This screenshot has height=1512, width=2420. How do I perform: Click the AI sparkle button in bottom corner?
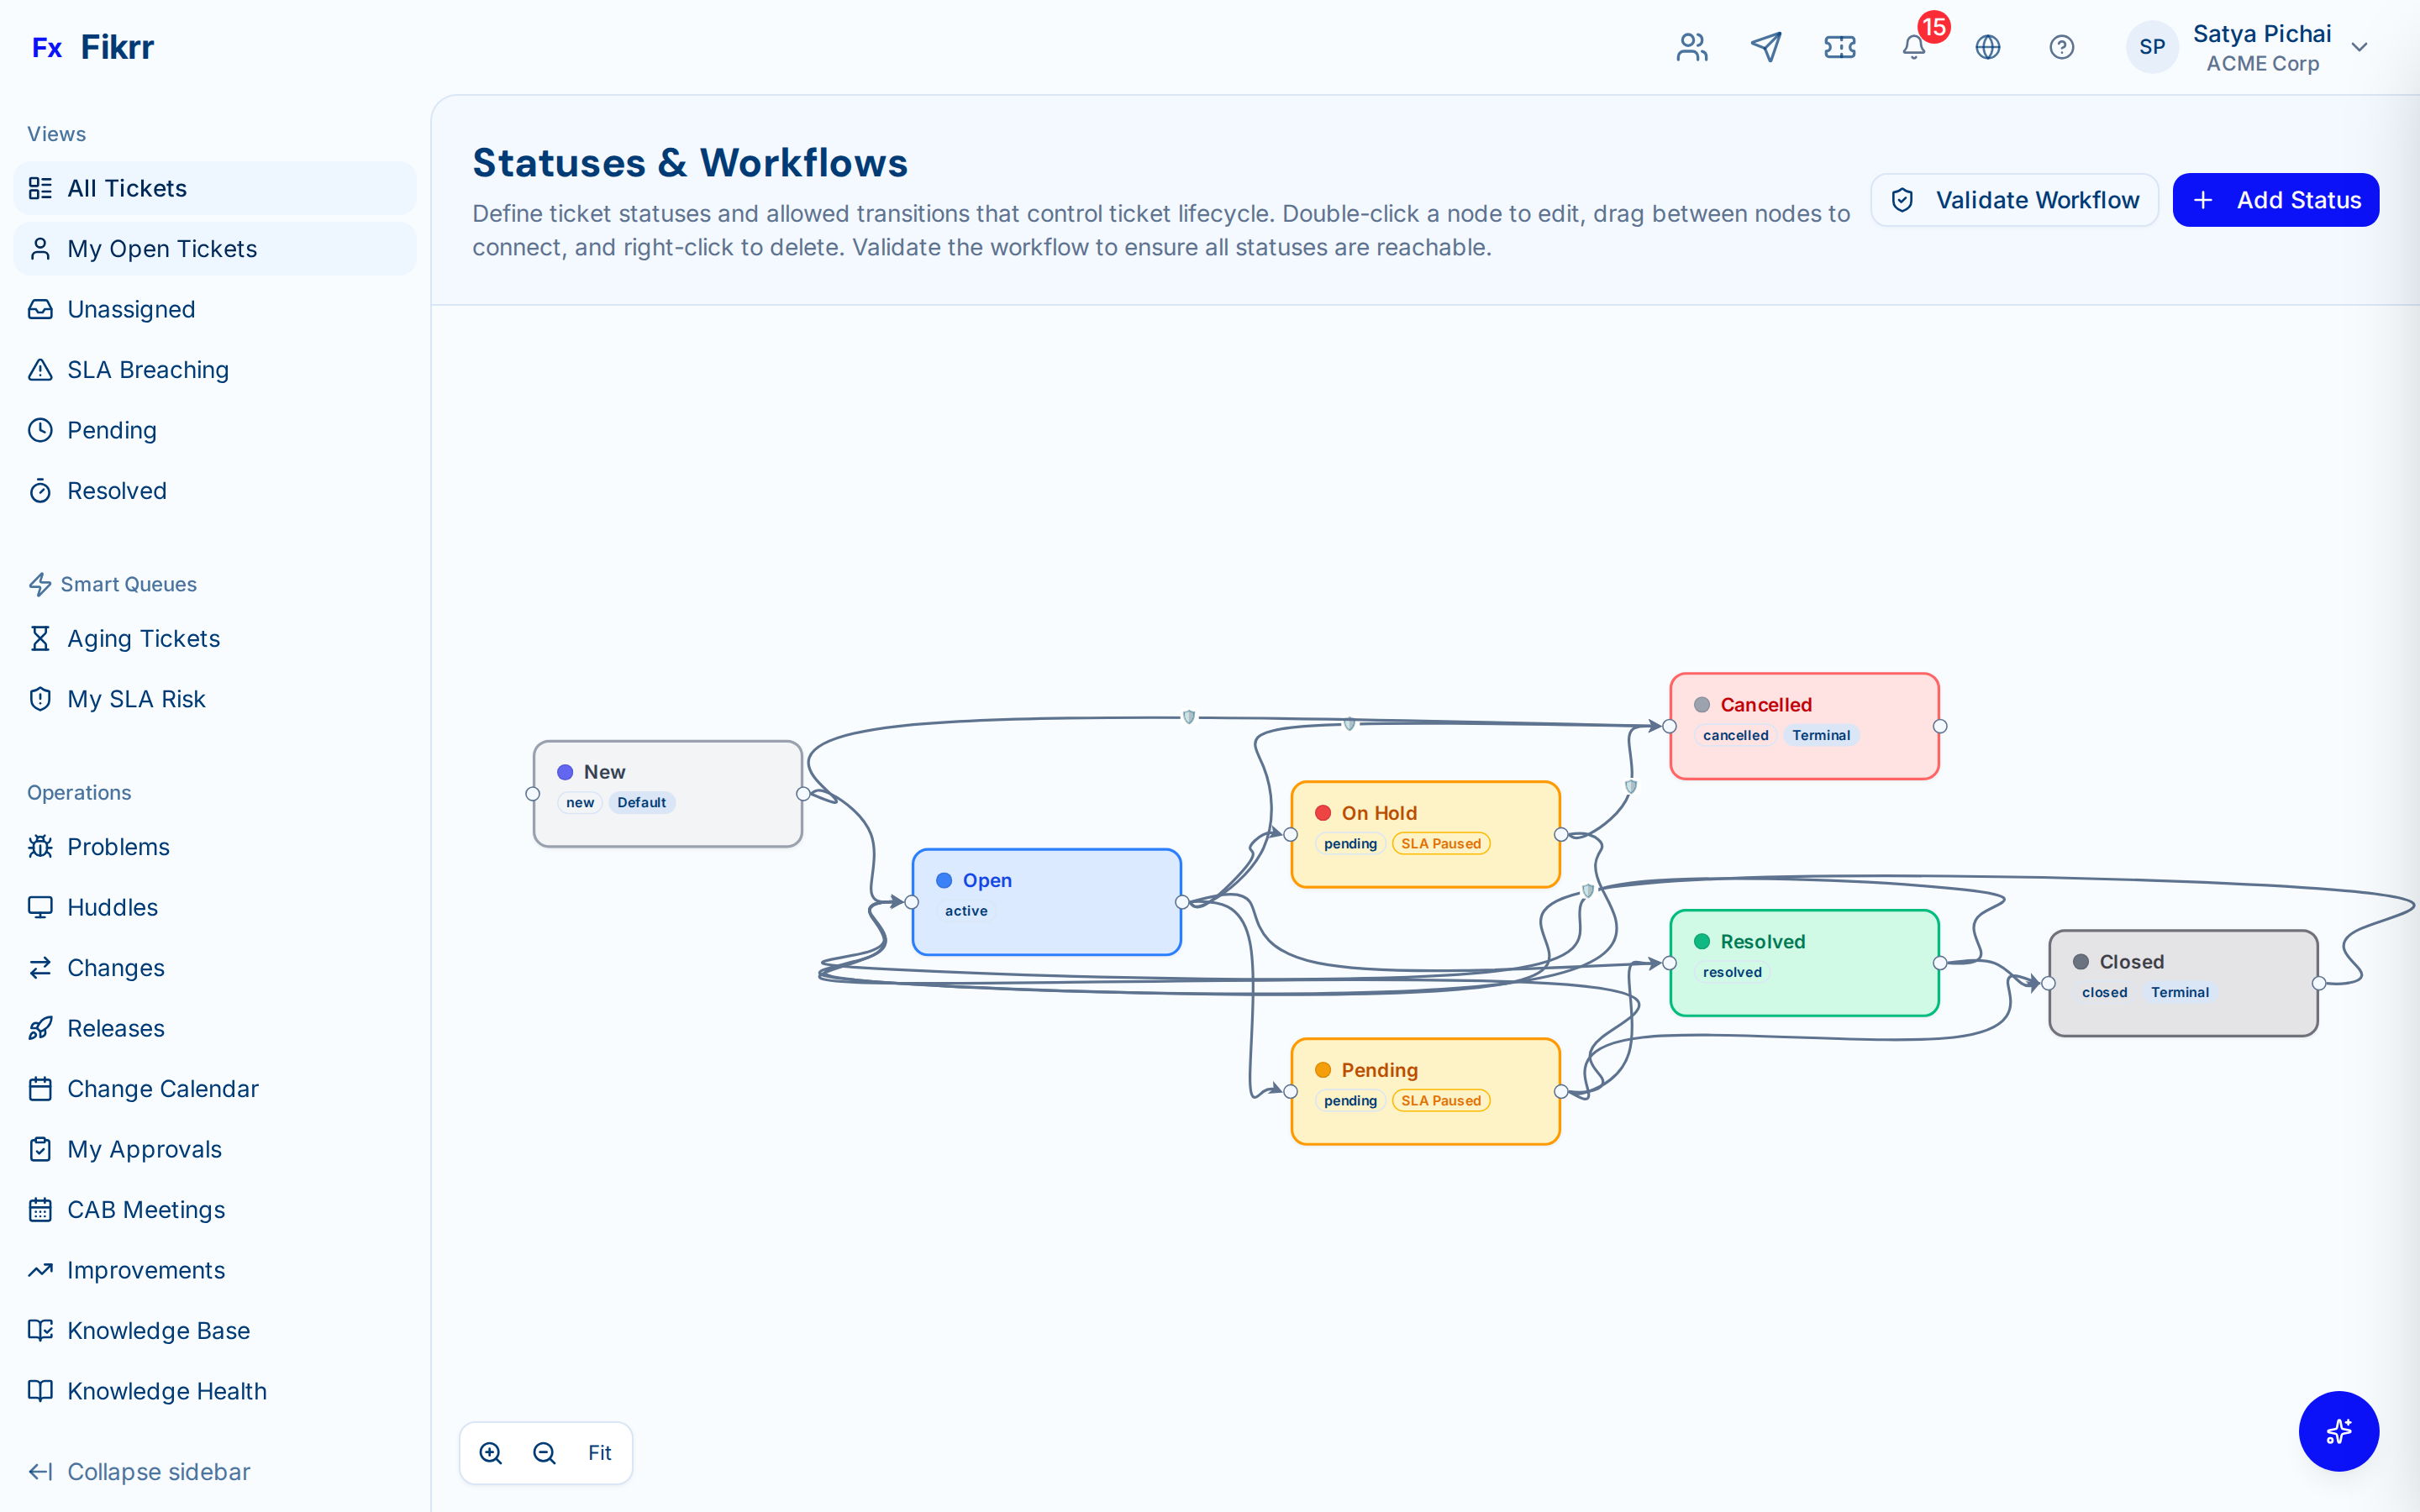[x=2339, y=1432]
